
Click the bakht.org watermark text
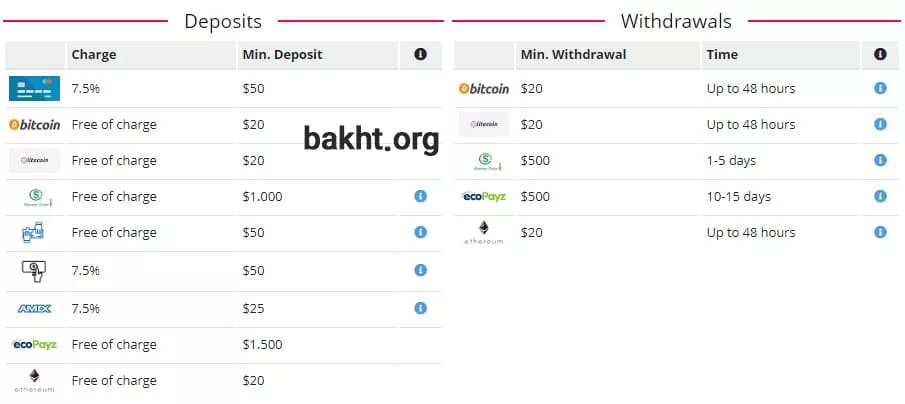pyautogui.click(x=371, y=139)
